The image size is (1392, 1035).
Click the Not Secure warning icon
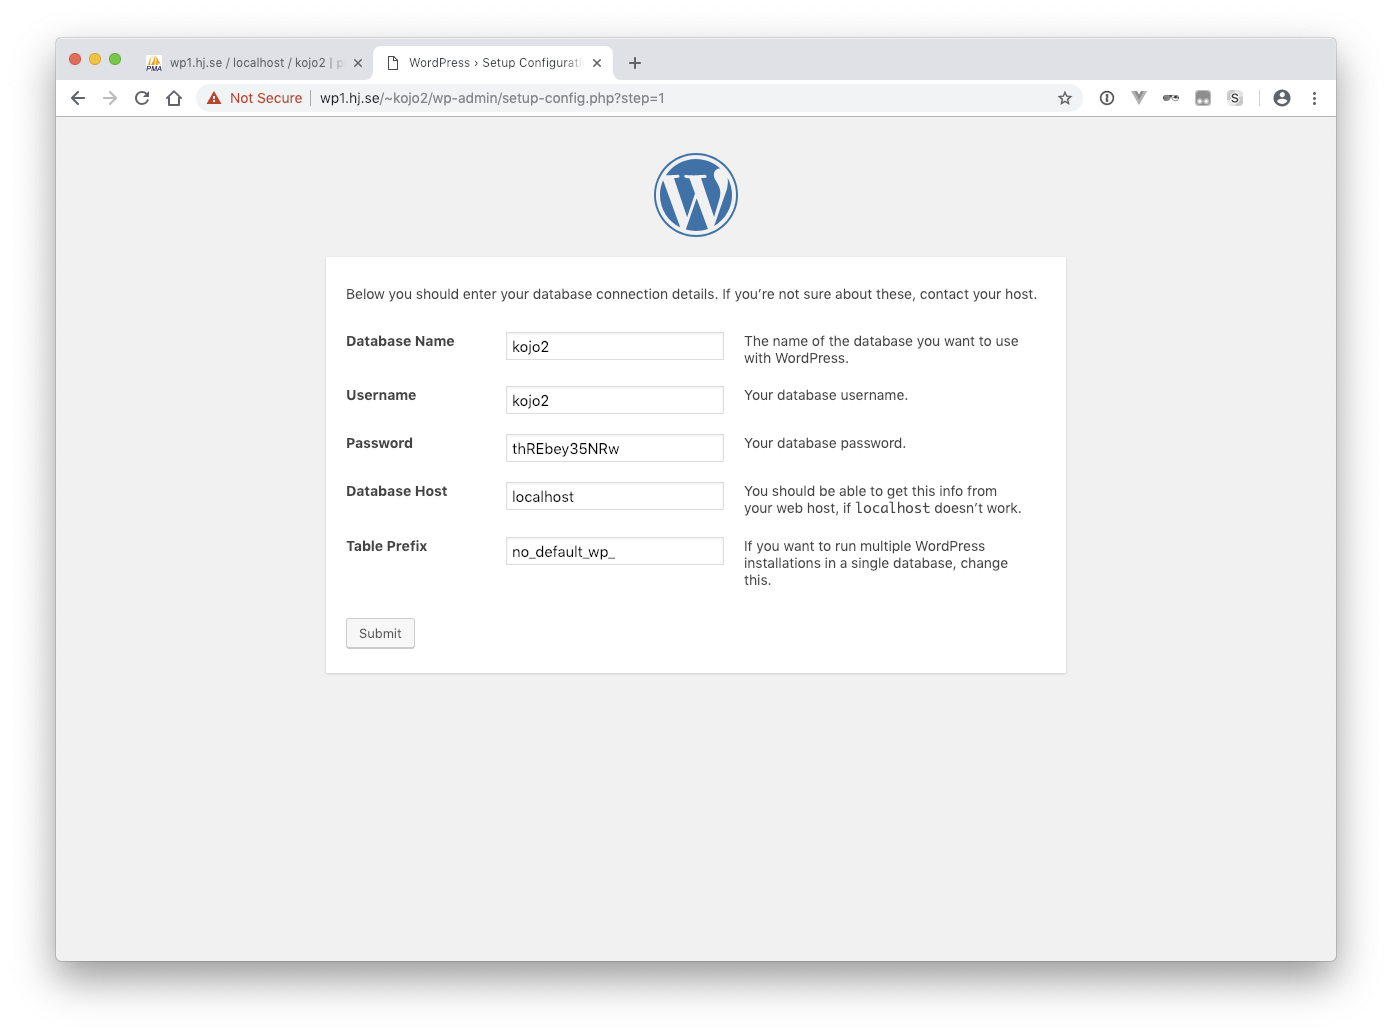click(214, 98)
